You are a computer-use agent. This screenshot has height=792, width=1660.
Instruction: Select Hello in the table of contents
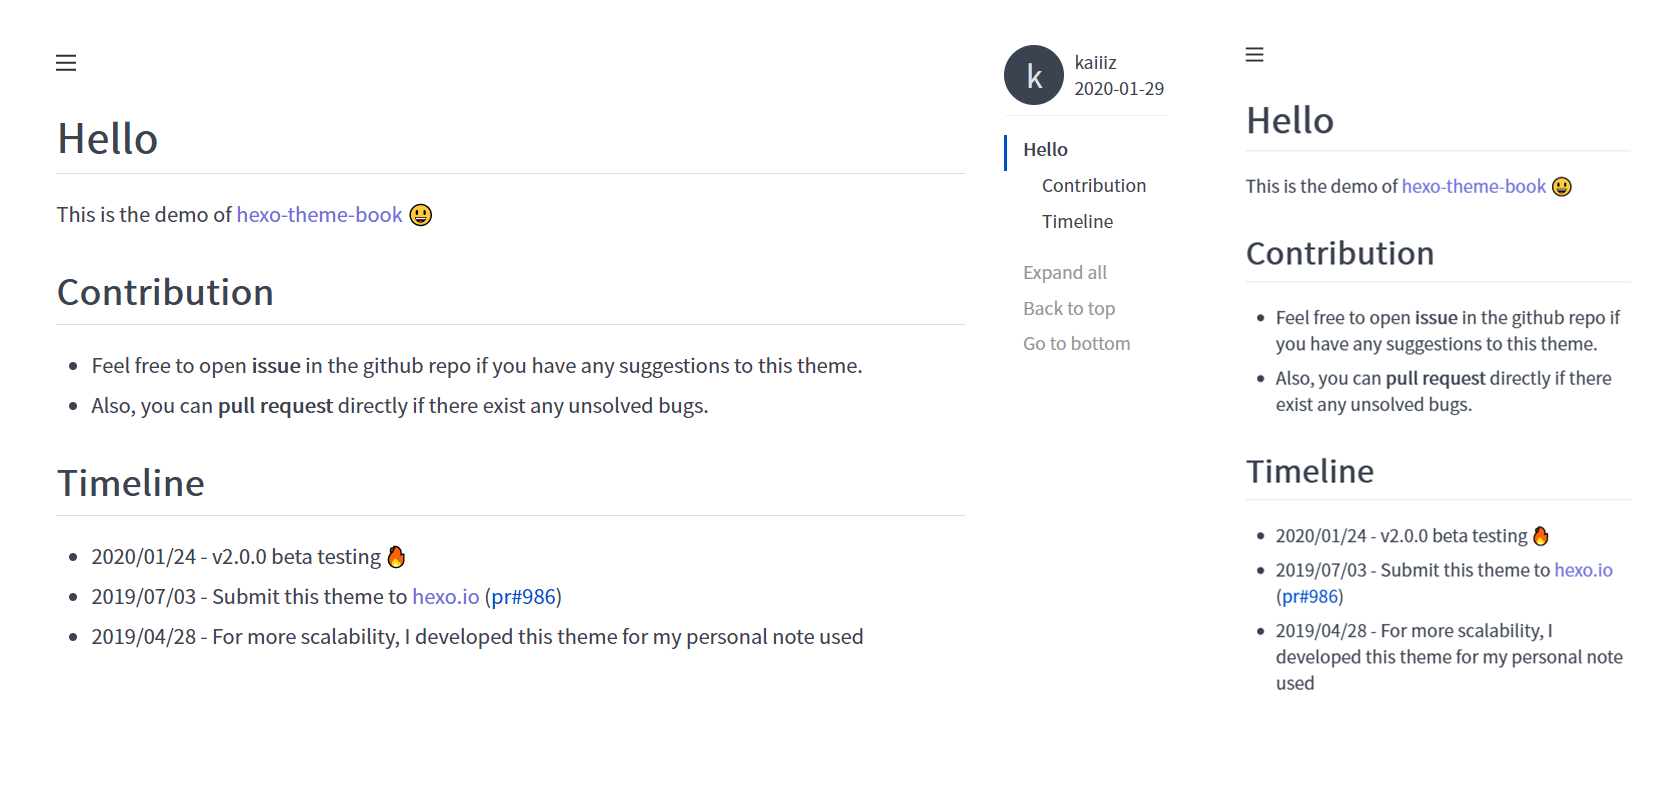1045,150
